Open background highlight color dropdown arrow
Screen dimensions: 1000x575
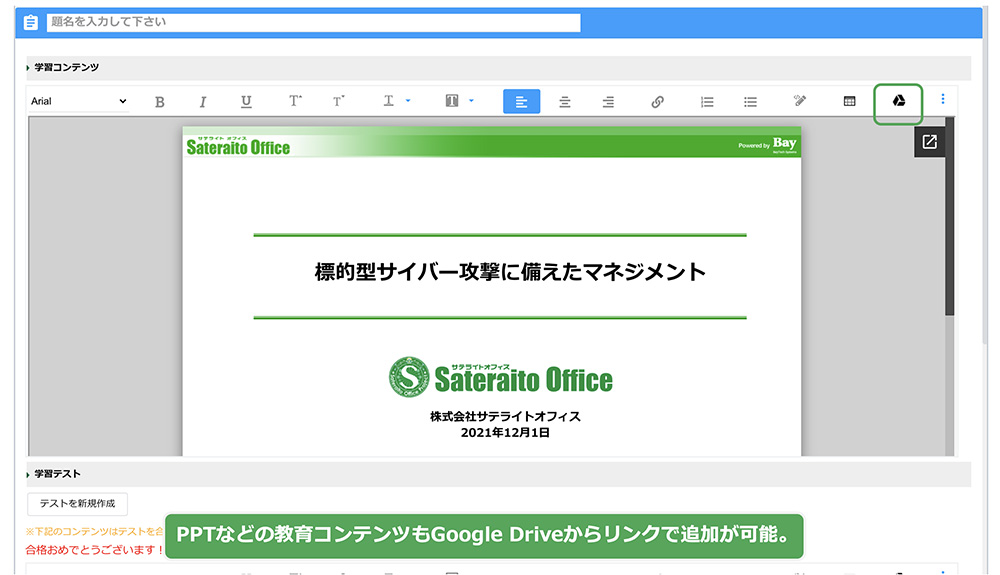(471, 101)
